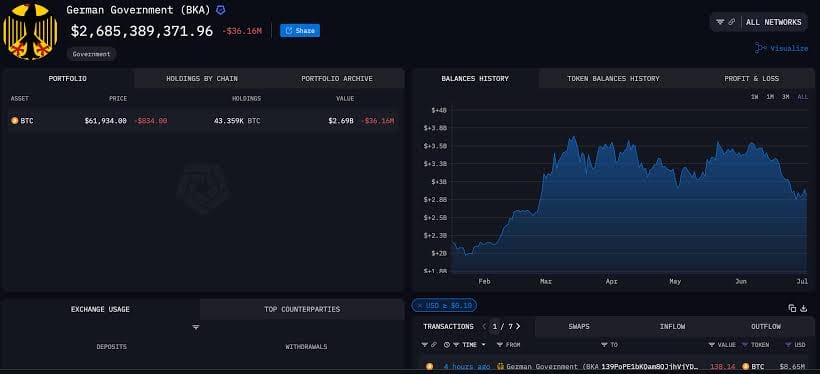Open the SWAPS tab
Image resolution: width=820 pixels, height=374 pixels.
[x=579, y=326]
